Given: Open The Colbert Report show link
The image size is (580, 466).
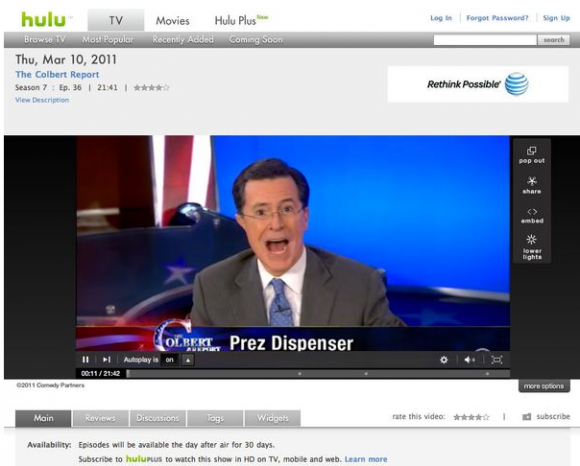Looking at the screenshot, I should (57, 74).
